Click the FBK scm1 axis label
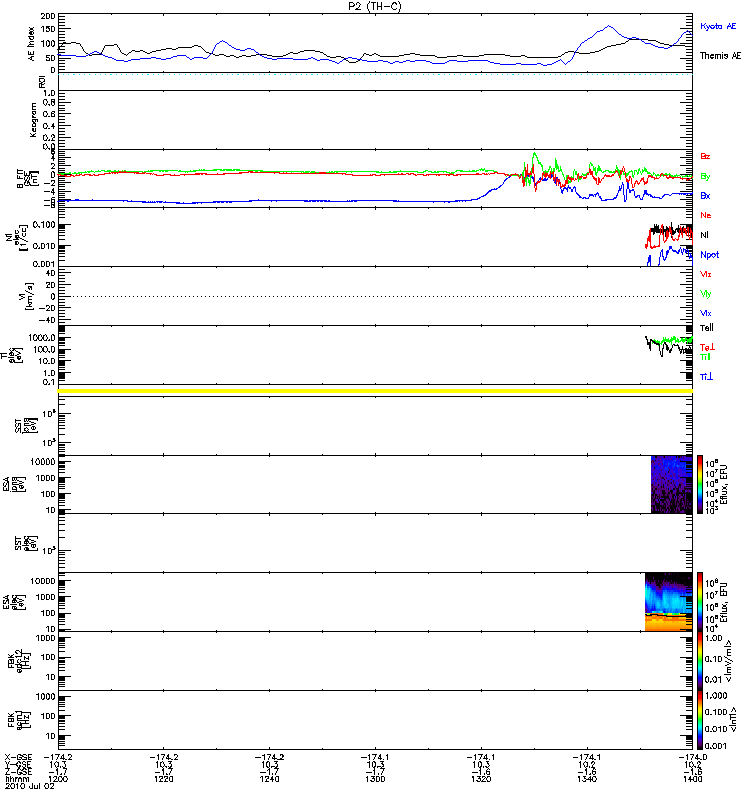750x800 pixels. click(x=19, y=720)
